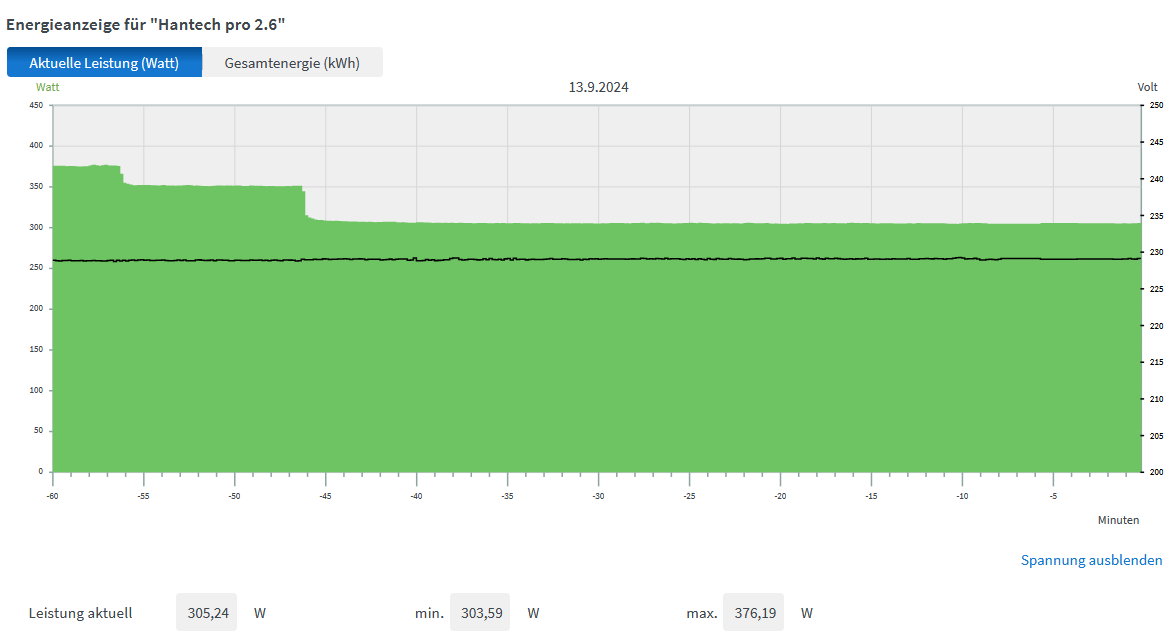Viewport: 1172px width, 633px height.
Task: Open the Gesamtenergie (kWh) tab
Action: 292,63
